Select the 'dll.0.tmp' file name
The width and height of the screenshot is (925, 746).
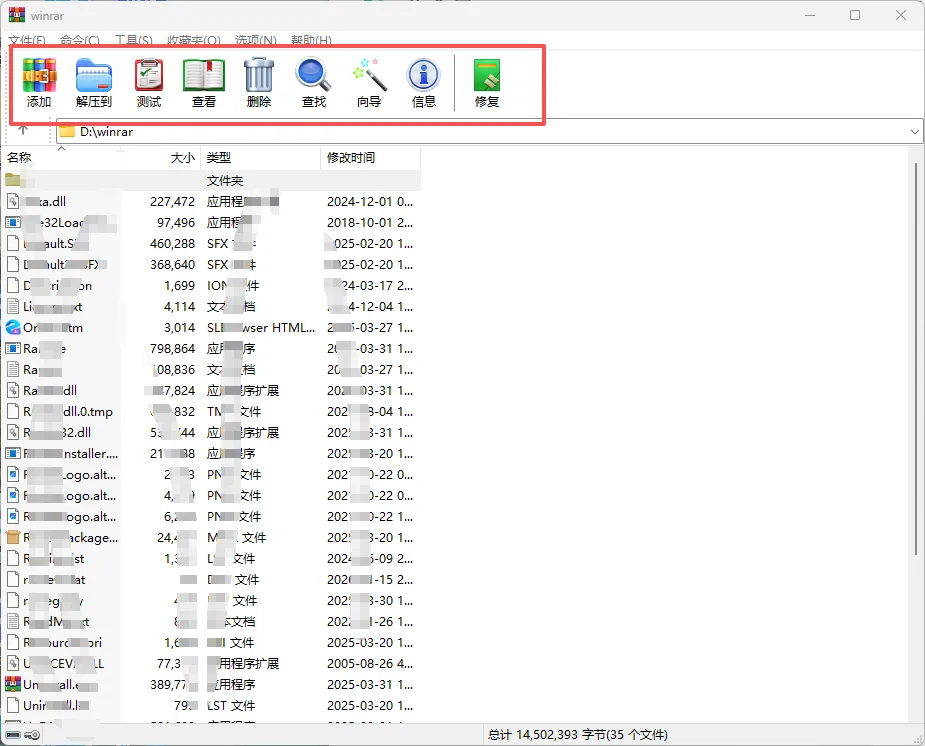[x=68, y=411]
